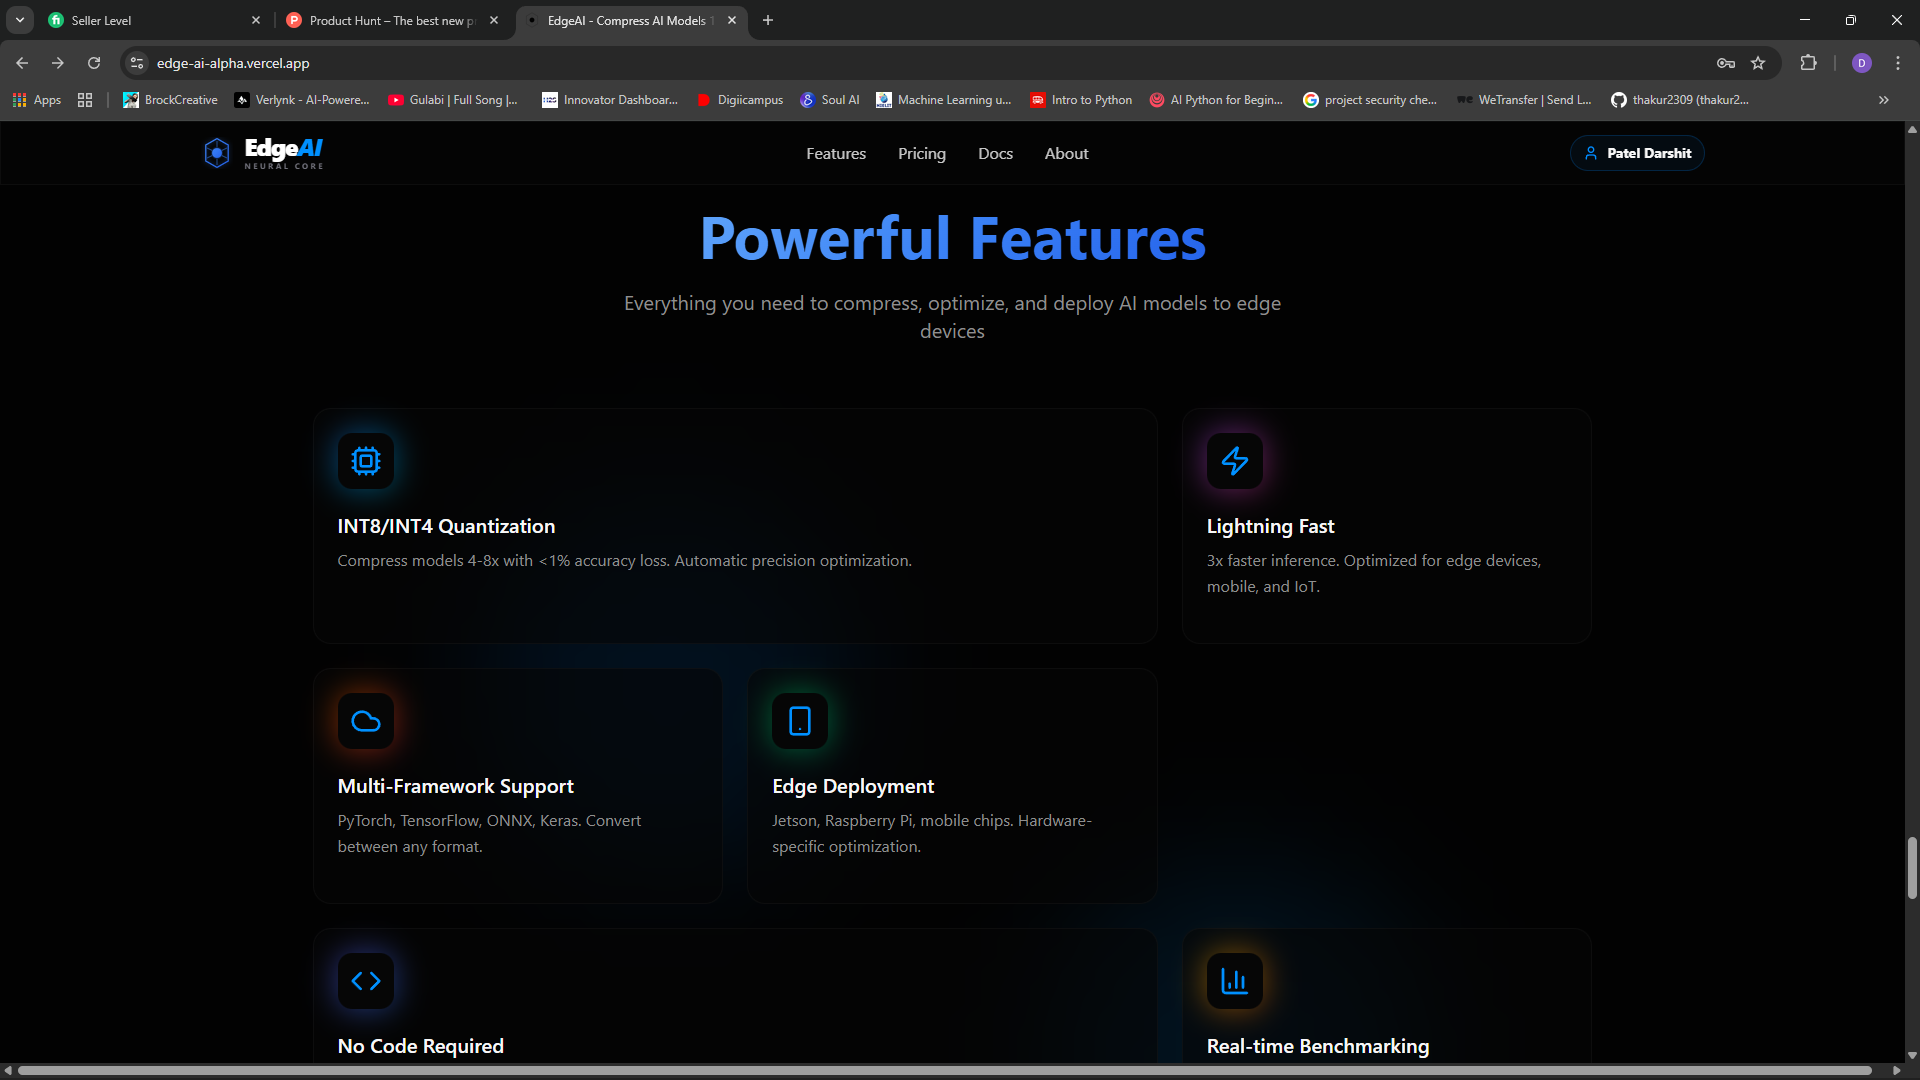Bookmark the page using the star icon

click(1759, 62)
